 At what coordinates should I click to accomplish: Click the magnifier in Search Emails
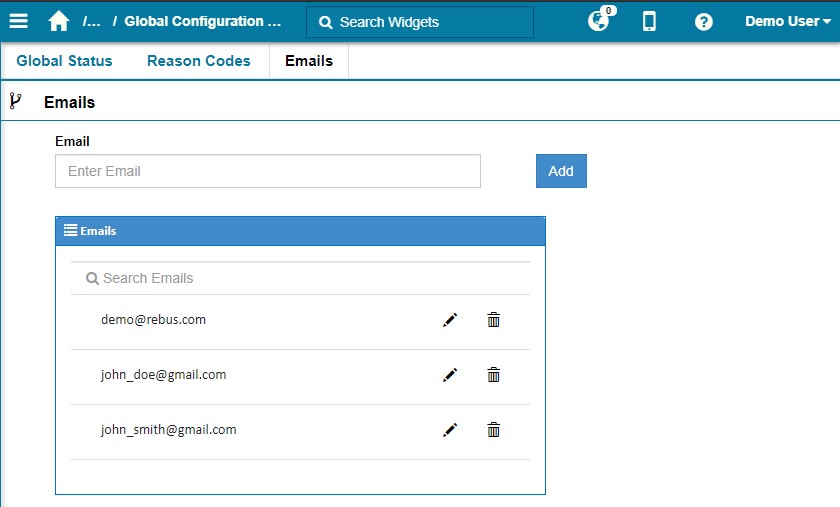(92, 278)
